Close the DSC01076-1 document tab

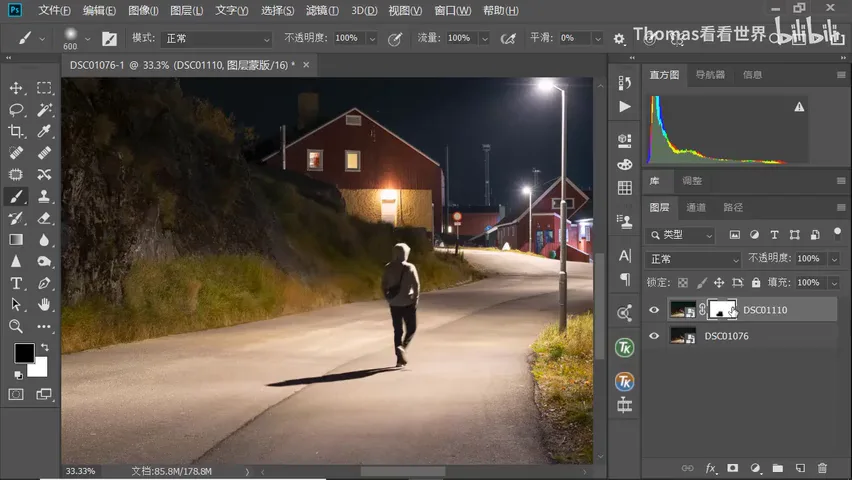[x=306, y=65]
